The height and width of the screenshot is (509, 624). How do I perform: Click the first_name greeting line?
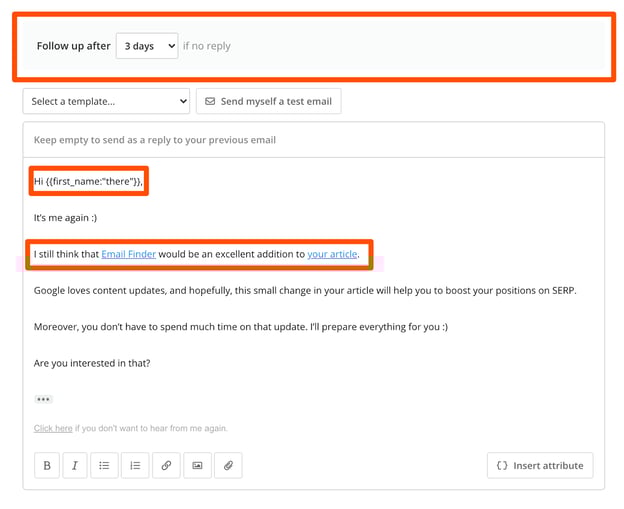coord(89,181)
